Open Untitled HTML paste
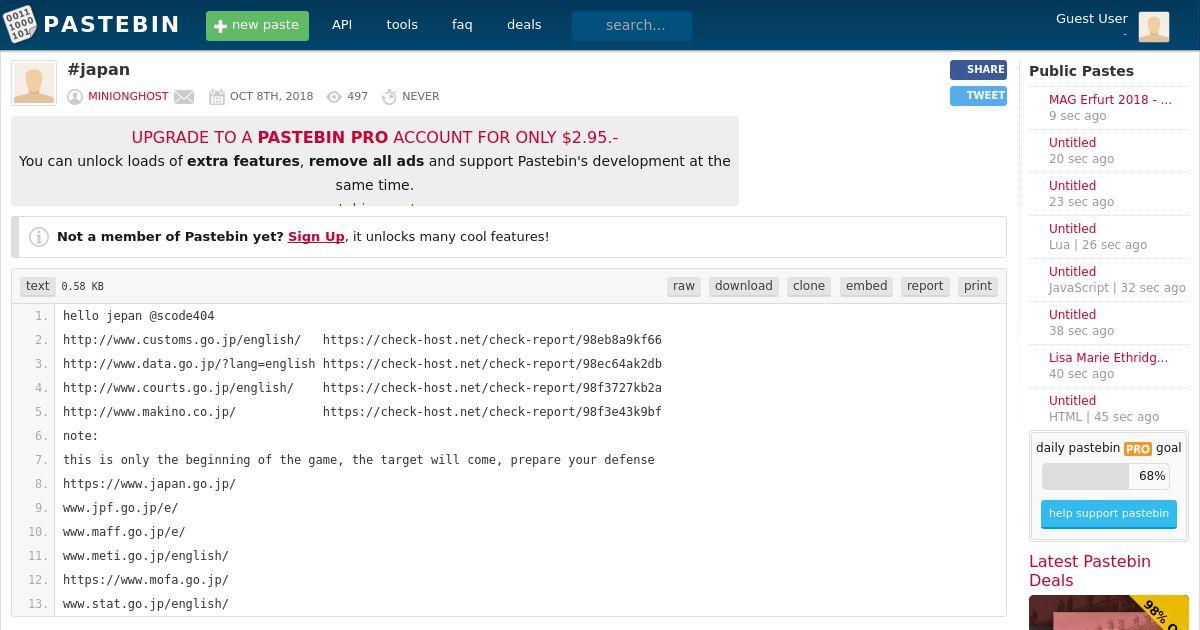The height and width of the screenshot is (630, 1200). click(1072, 401)
